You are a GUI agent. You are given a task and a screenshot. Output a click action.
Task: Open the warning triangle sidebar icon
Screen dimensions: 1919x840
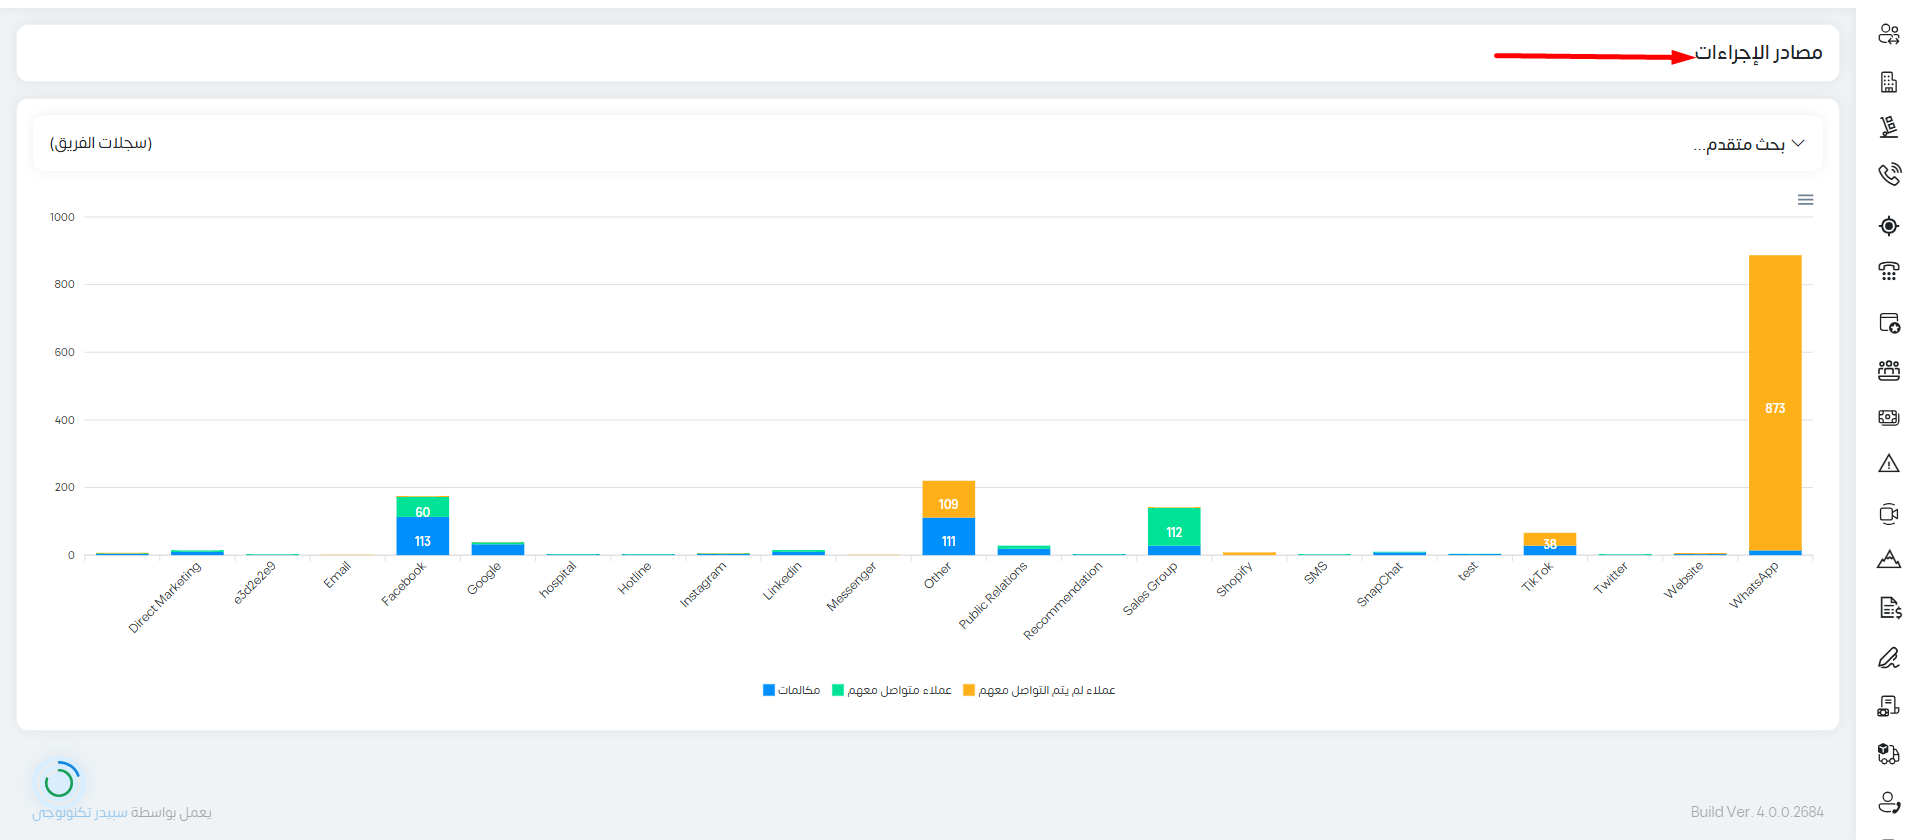pos(1888,464)
